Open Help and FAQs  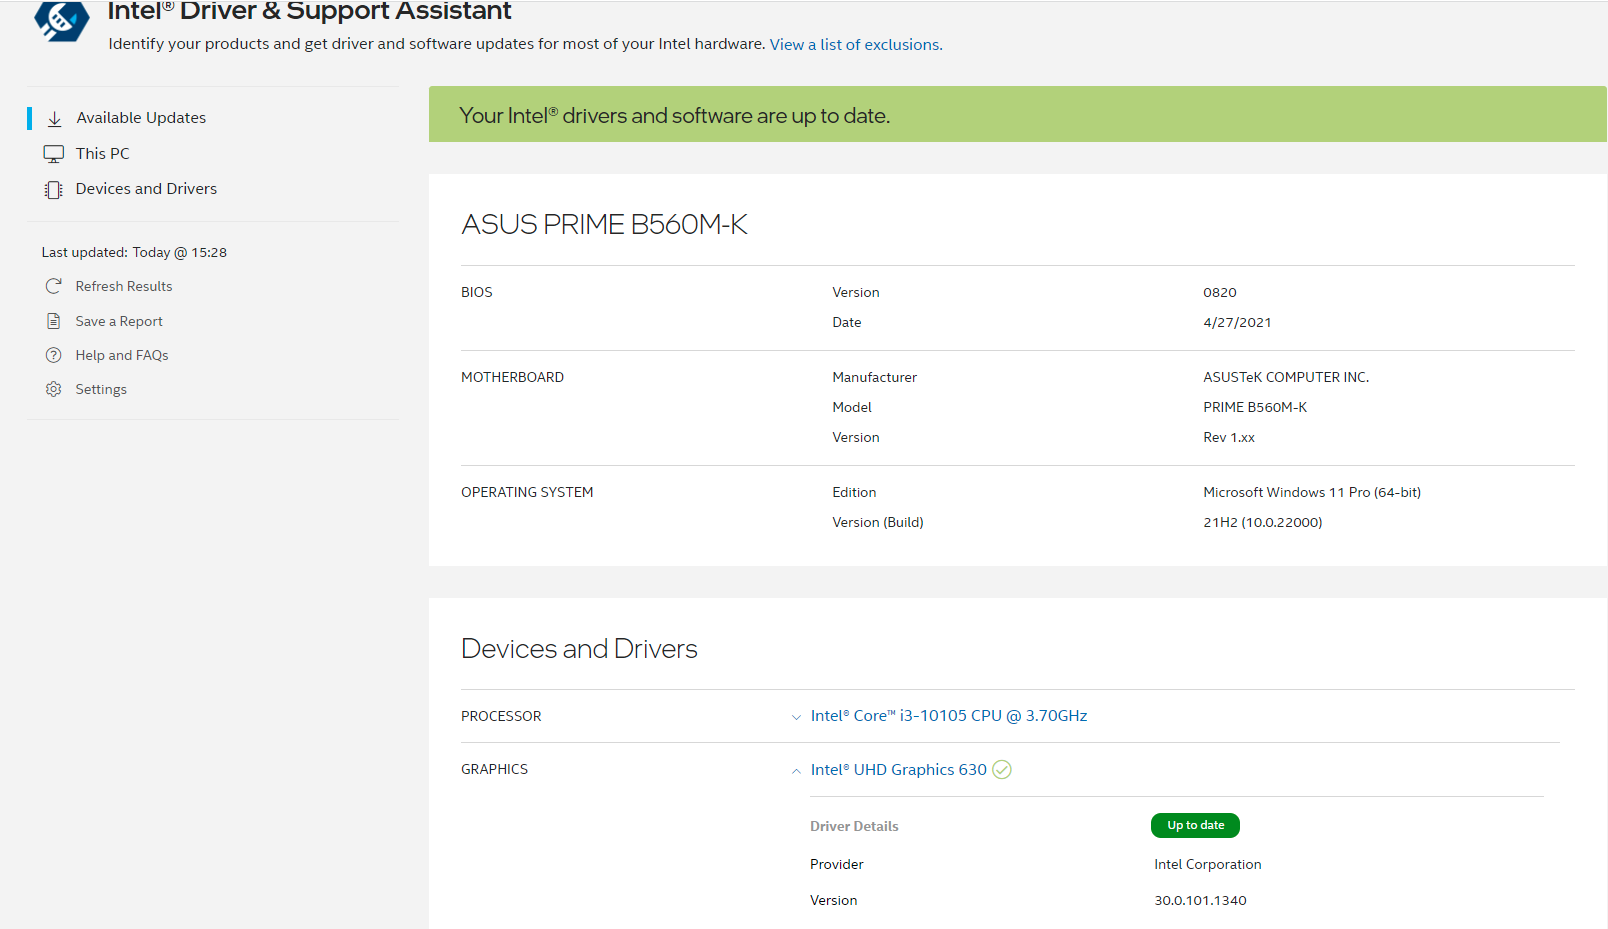122,355
